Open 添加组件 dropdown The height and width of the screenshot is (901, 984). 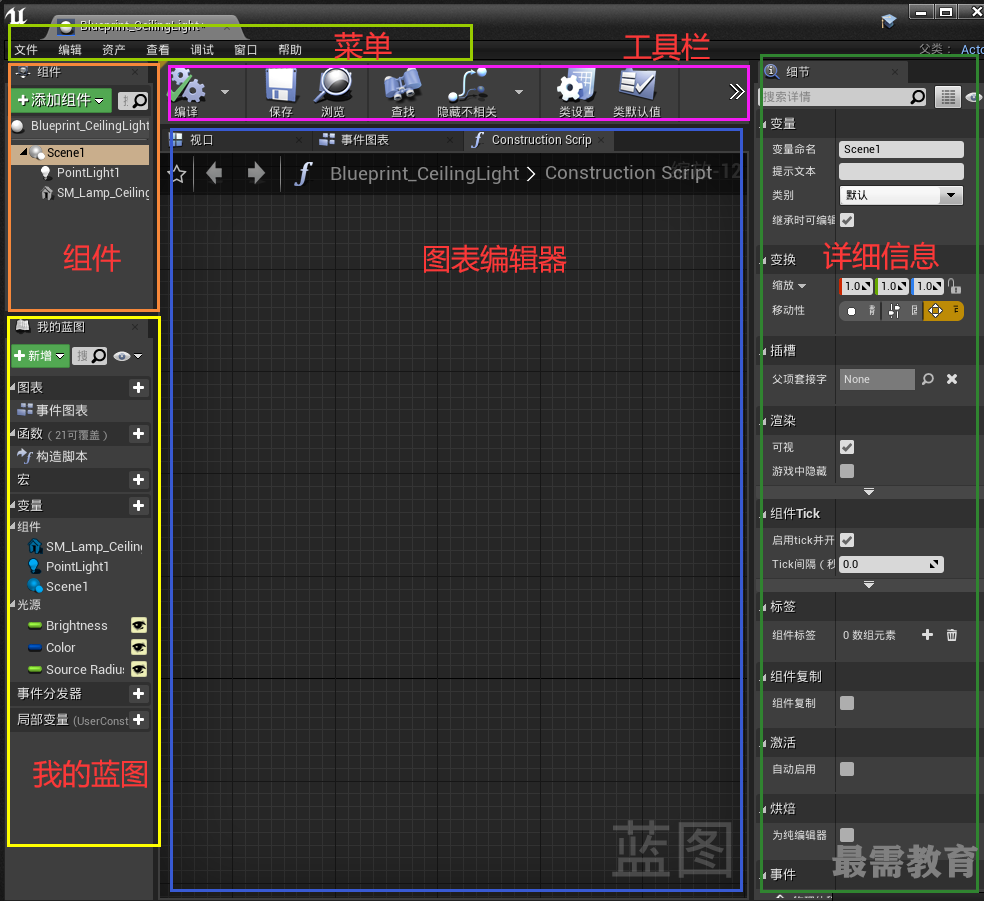pyautogui.click(x=62, y=100)
